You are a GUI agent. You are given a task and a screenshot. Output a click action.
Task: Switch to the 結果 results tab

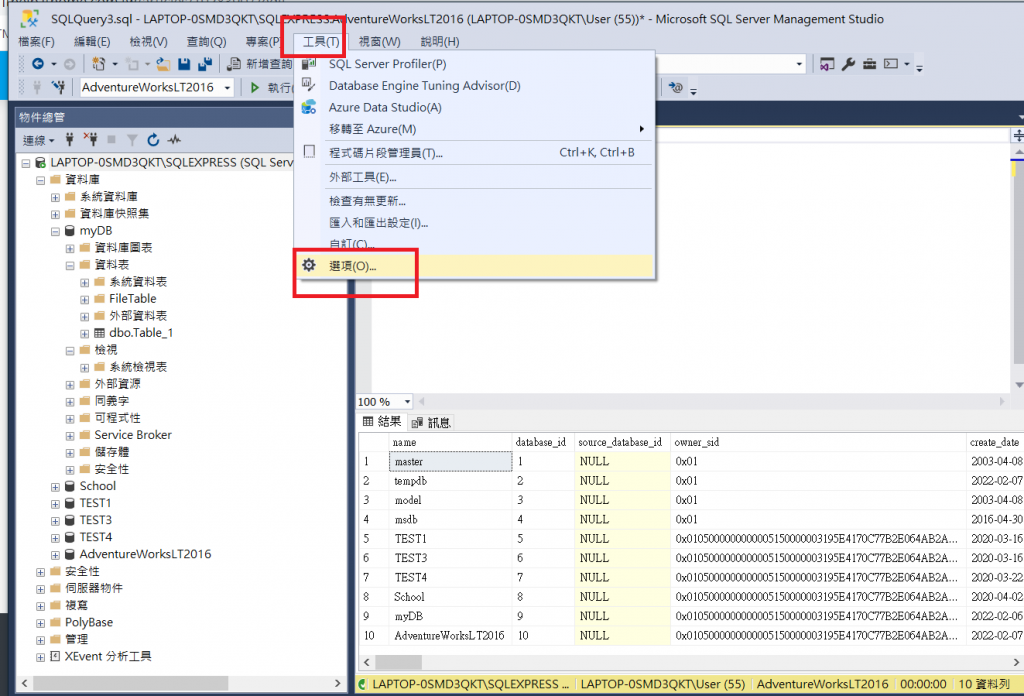click(x=383, y=422)
